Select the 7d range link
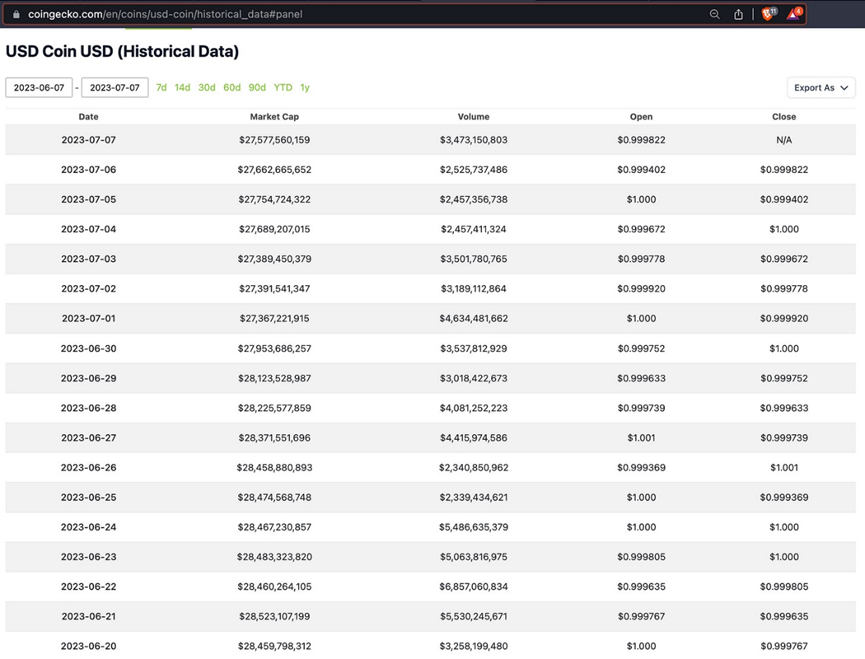The height and width of the screenshot is (659, 865). click(x=161, y=88)
